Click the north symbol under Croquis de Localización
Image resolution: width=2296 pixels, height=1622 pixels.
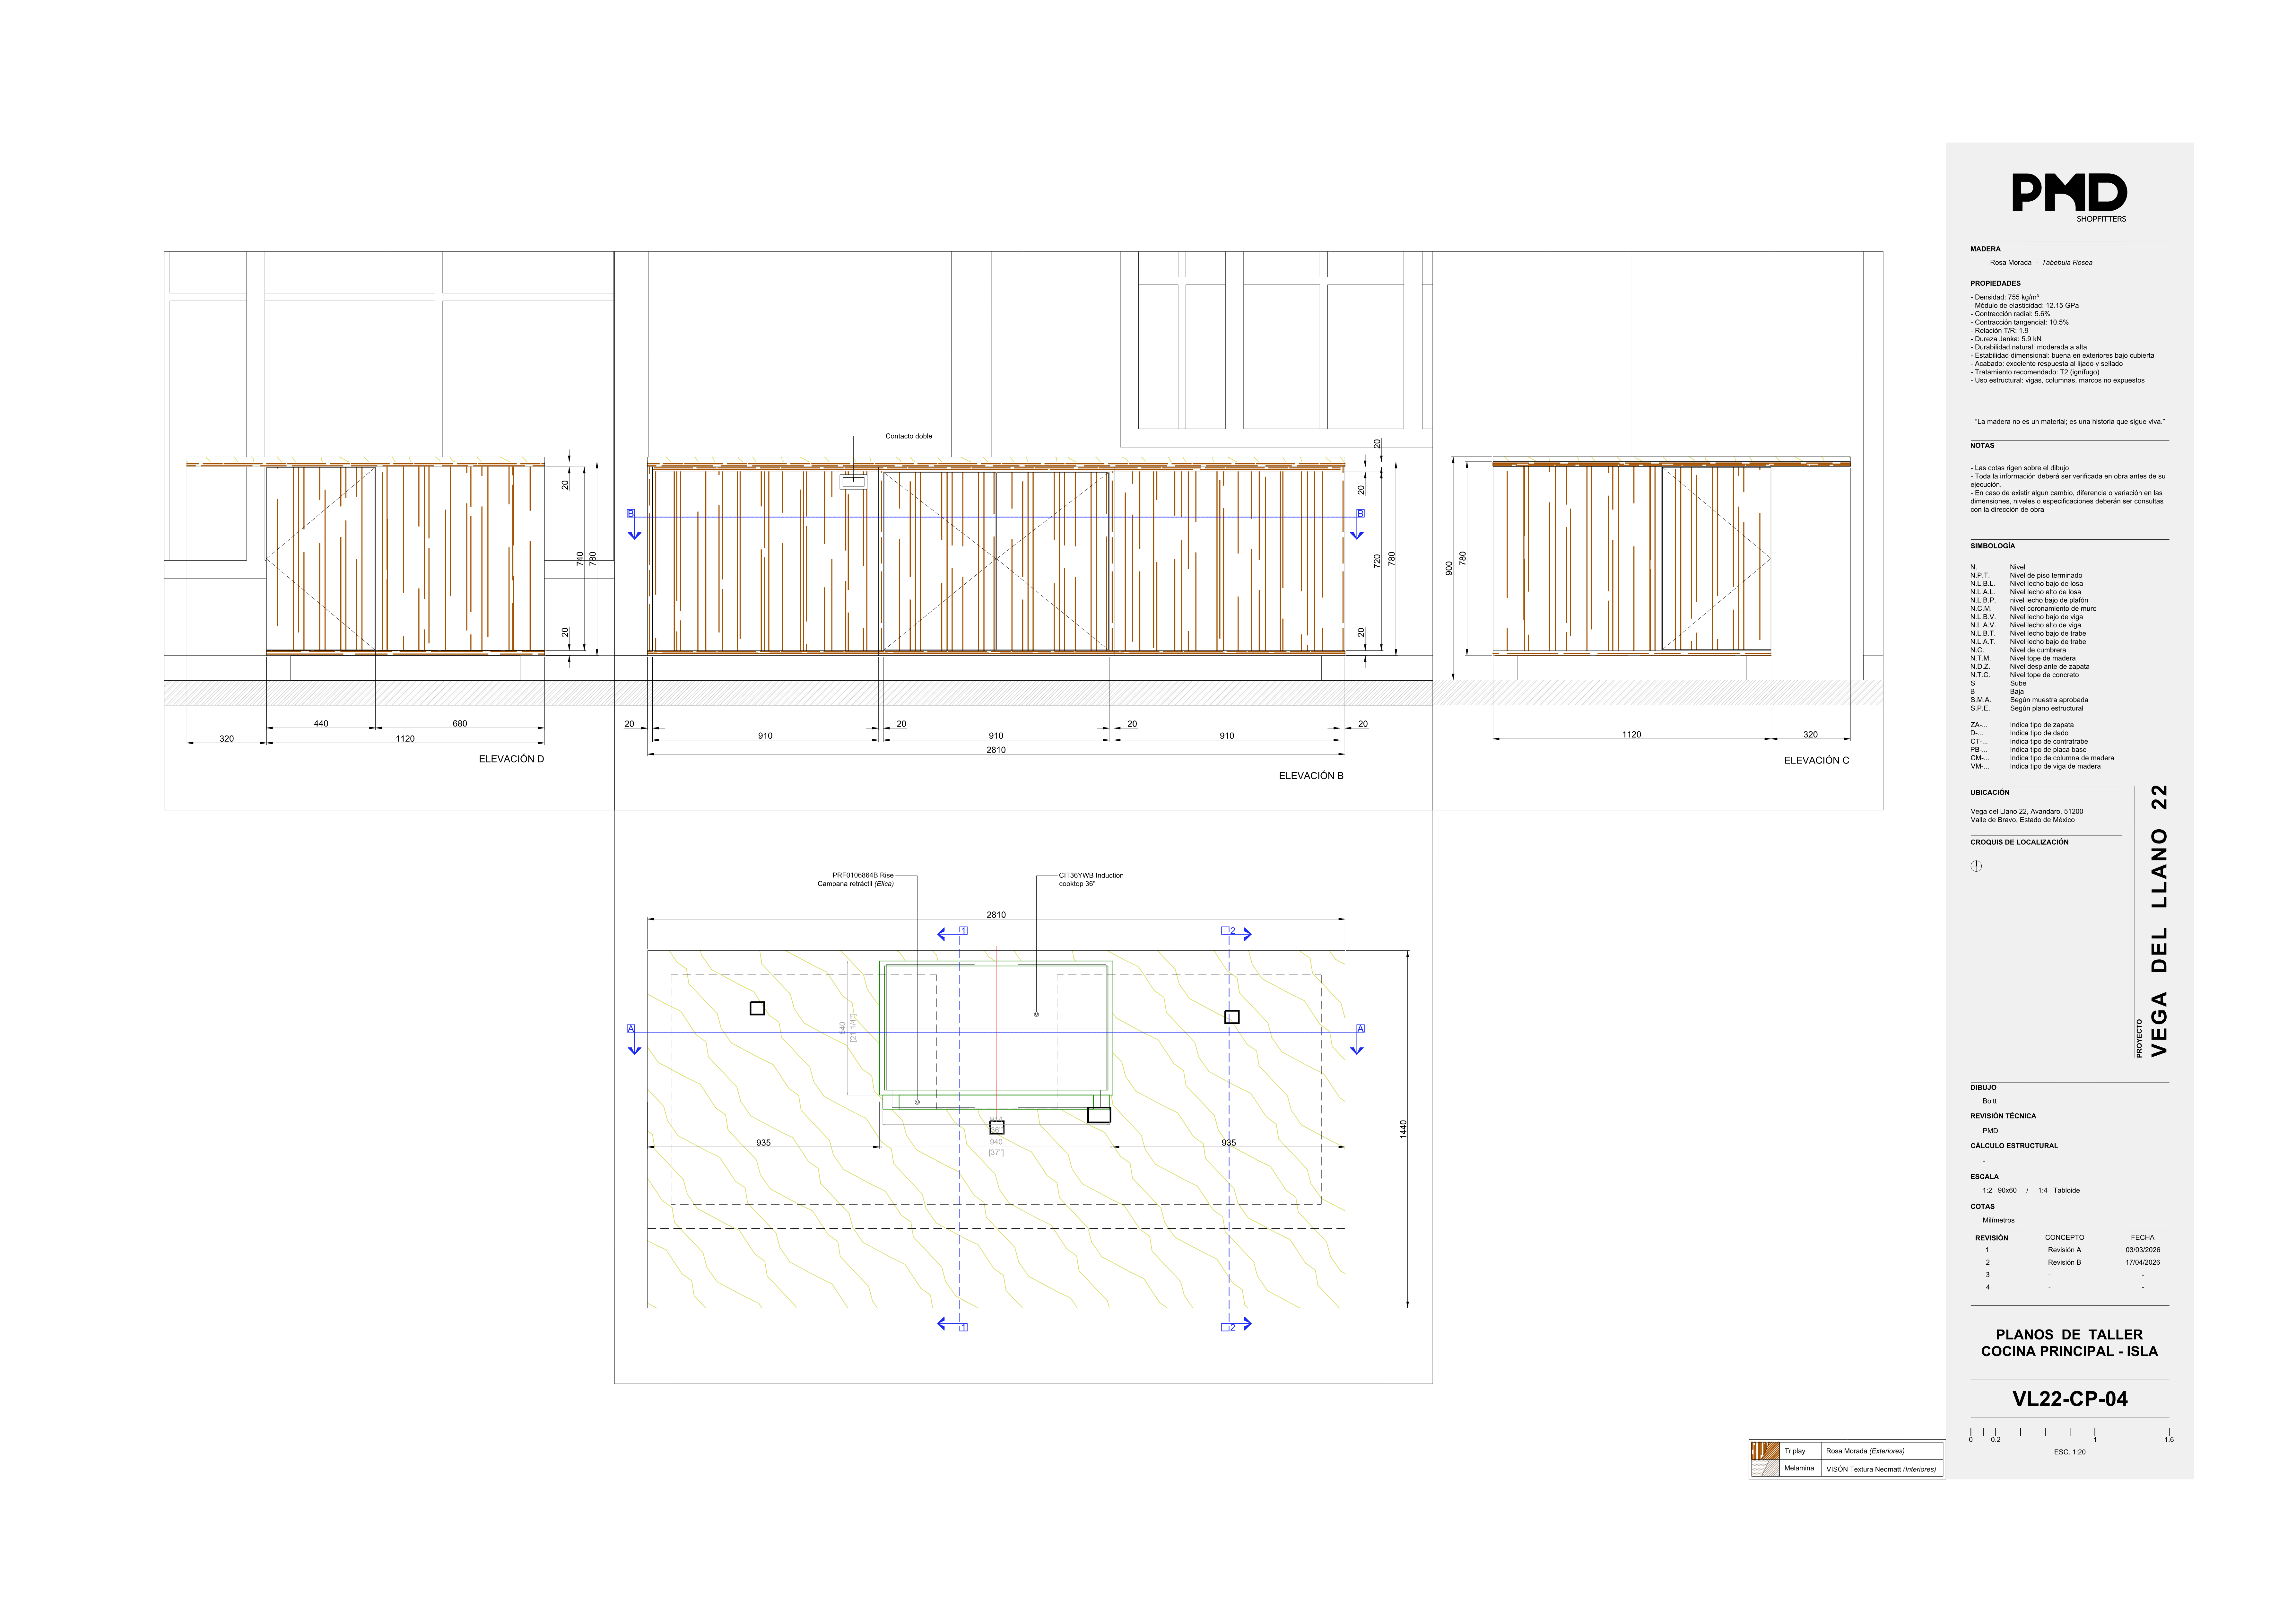tap(1976, 866)
